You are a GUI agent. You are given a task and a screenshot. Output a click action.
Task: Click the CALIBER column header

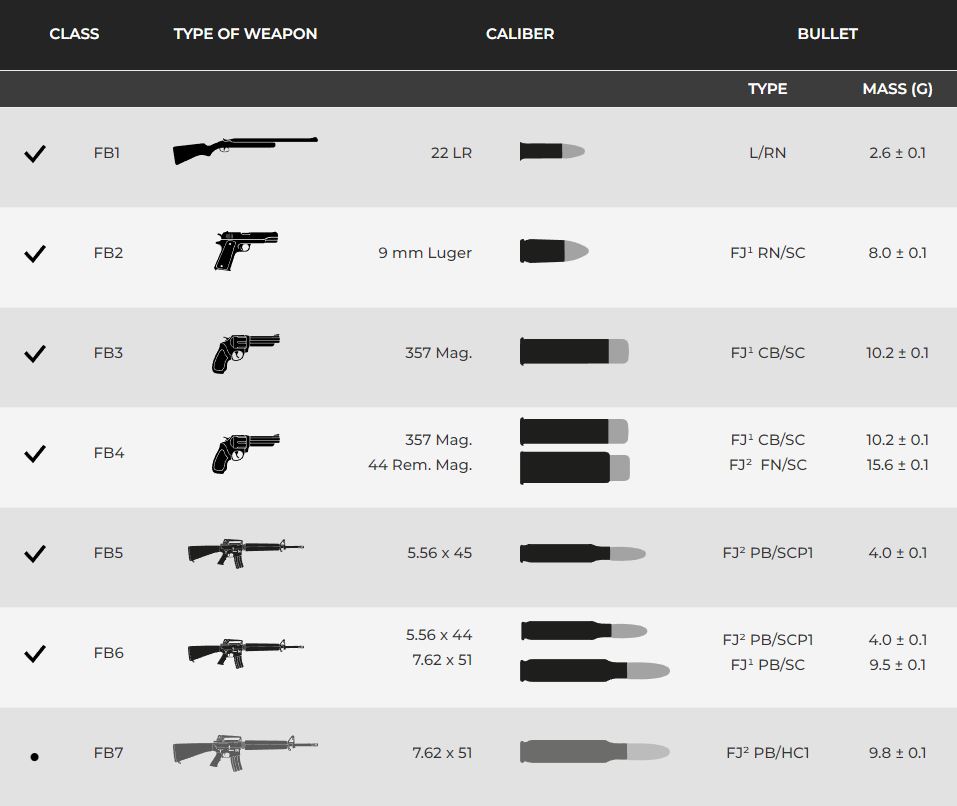click(x=520, y=34)
